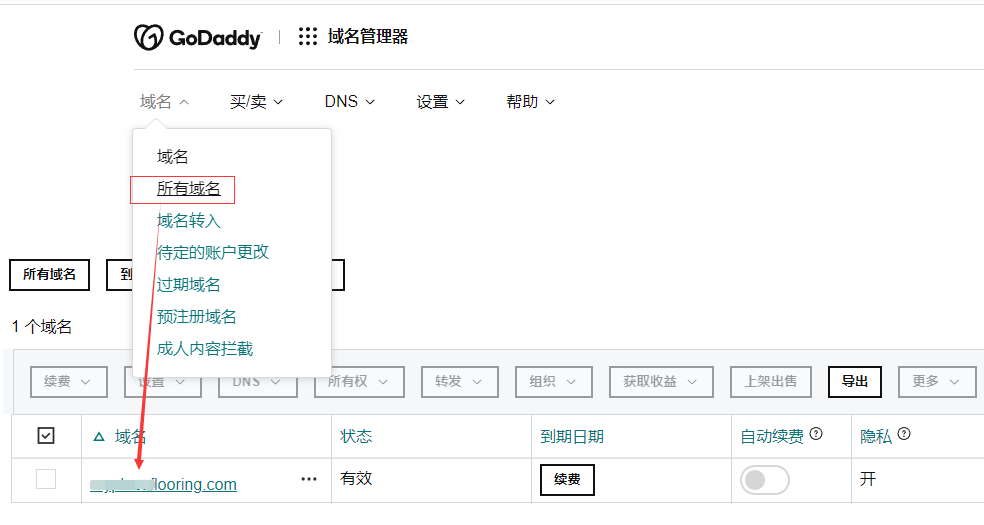Click the sort triangle in 域名 column header
Image resolution: width=984 pixels, height=525 pixels.
[99, 437]
